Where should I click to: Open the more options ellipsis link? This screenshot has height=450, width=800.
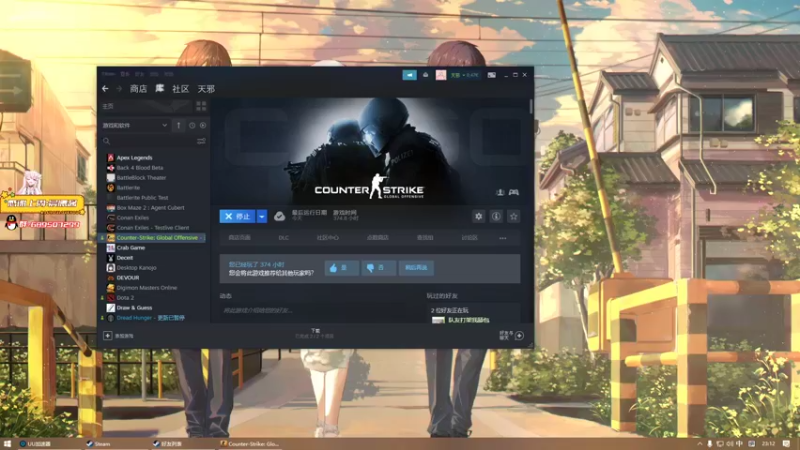503,238
